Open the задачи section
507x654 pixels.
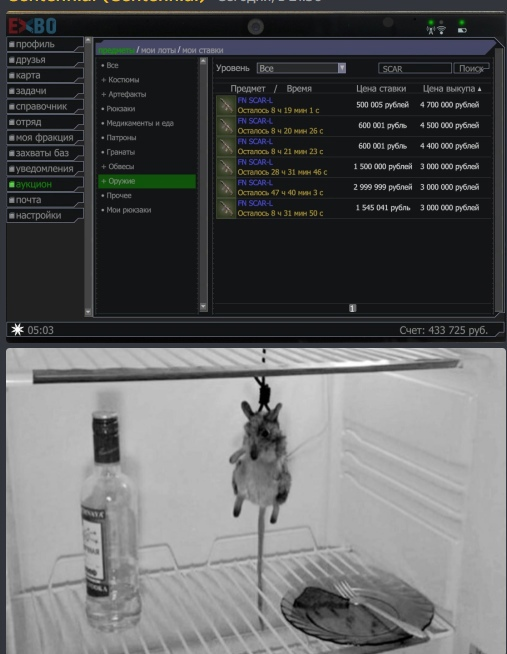click(x=45, y=91)
